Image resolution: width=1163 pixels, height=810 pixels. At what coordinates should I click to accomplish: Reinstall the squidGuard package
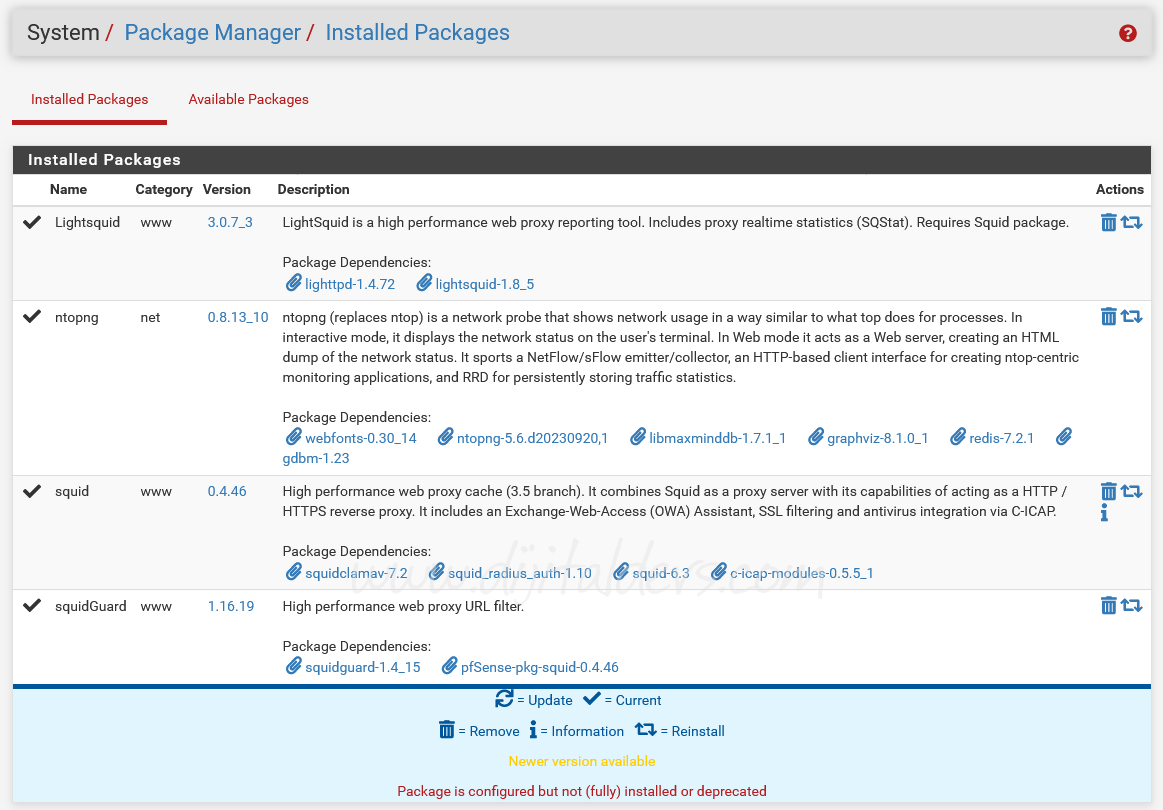click(x=1131, y=605)
